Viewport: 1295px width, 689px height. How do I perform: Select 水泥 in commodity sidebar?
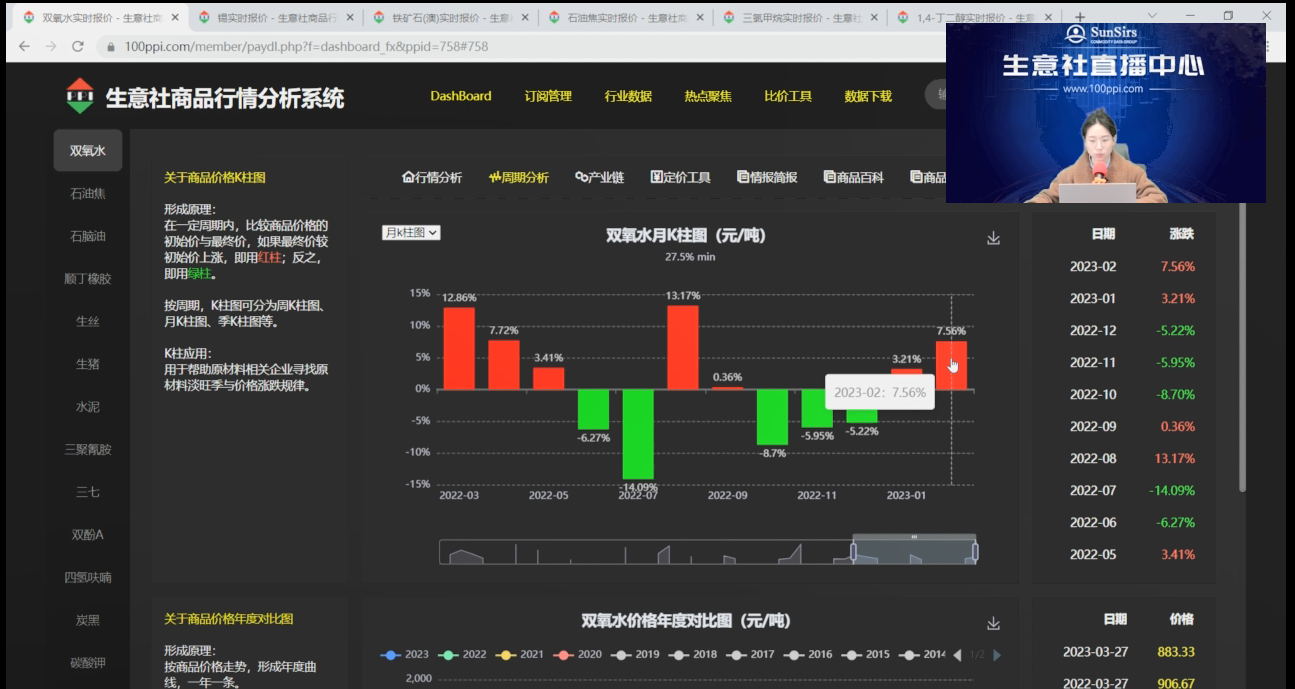tap(88, 407)
